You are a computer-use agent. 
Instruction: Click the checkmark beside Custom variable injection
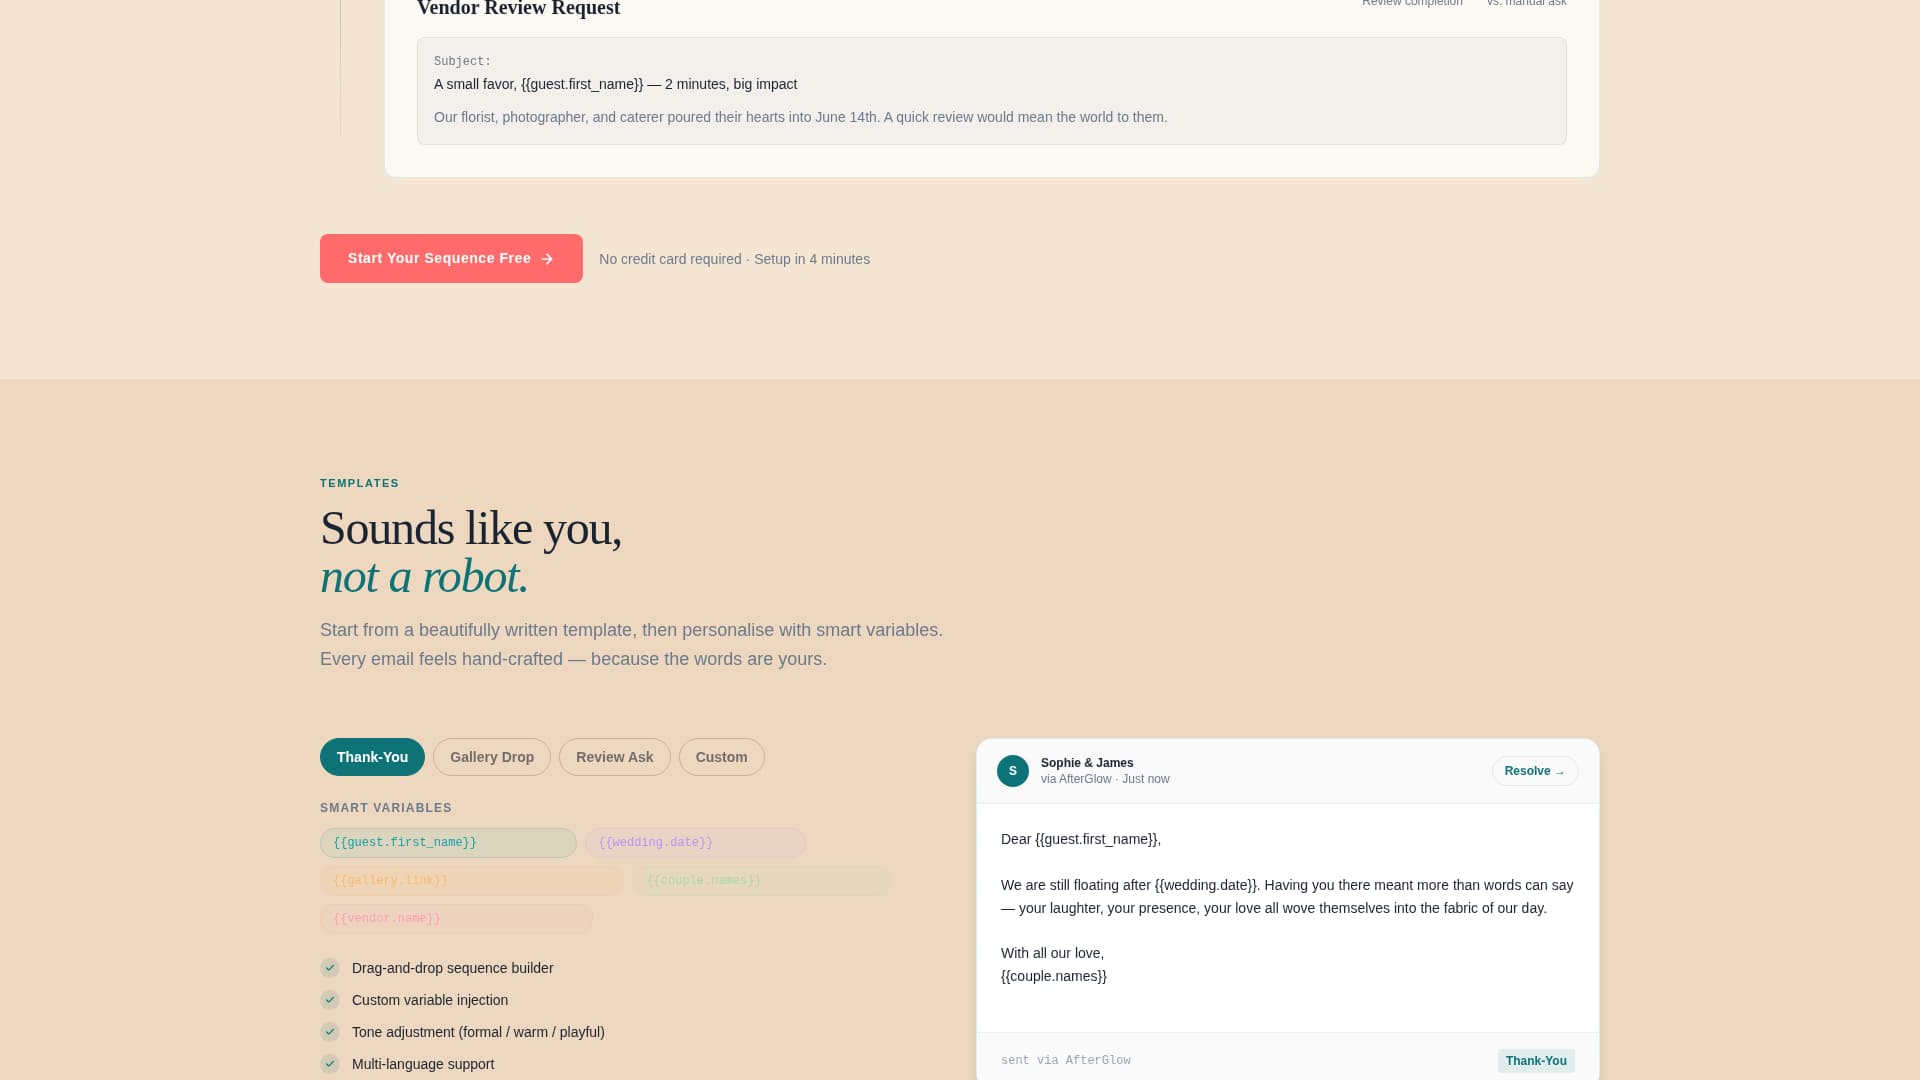[x=329, y=1000]
